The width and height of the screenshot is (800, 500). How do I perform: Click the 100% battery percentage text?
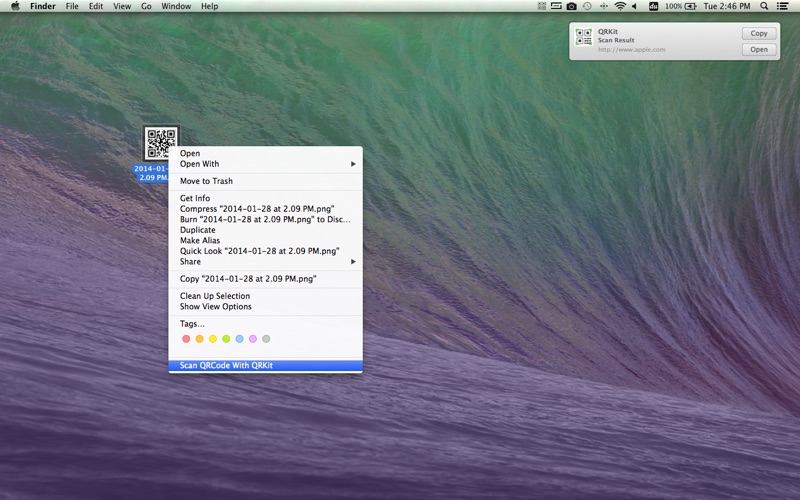coord(673,6)
